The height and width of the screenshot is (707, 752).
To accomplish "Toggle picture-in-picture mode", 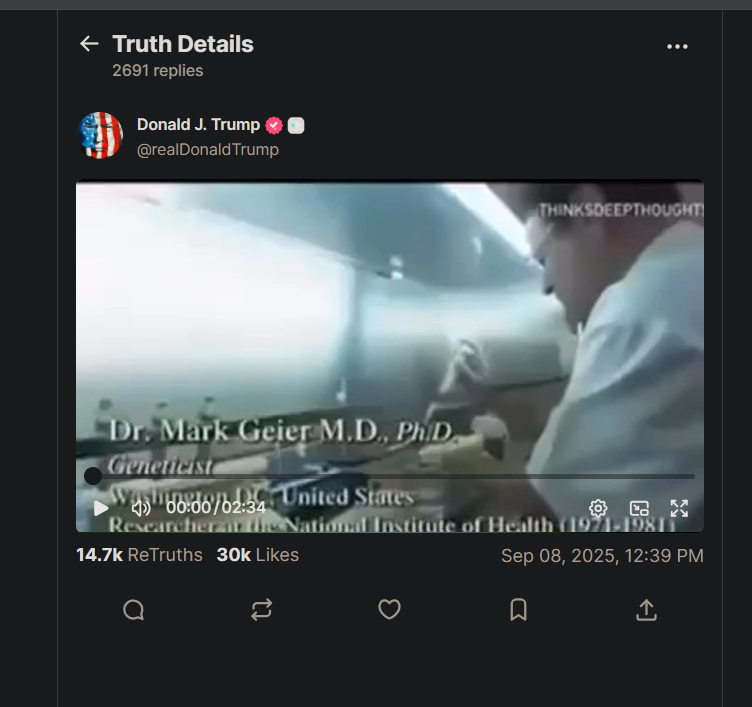I will pyautogui.click(x=639, y=508).
